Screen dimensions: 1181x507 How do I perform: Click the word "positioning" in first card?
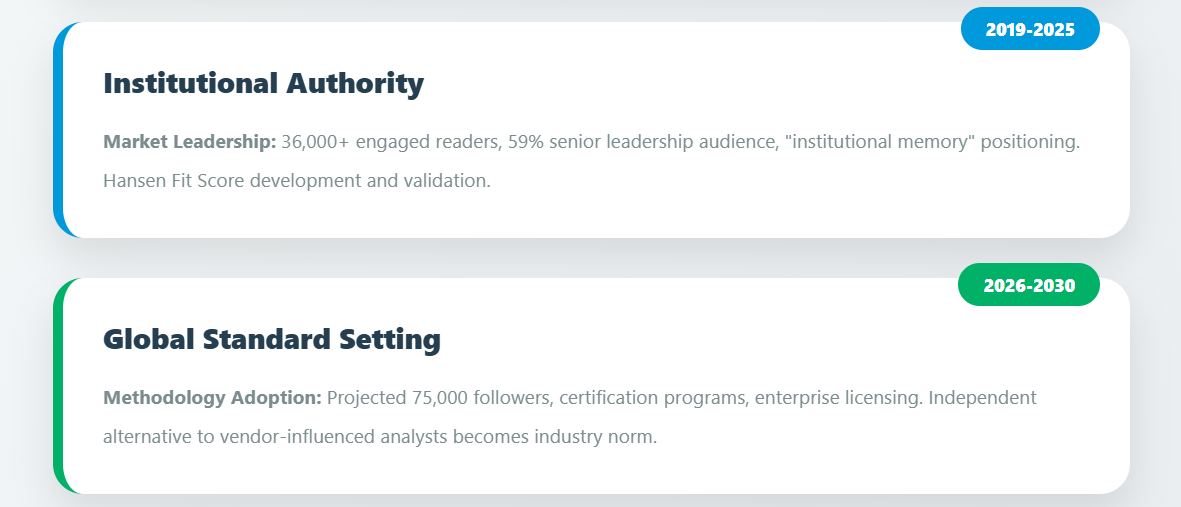(1030, 142)
